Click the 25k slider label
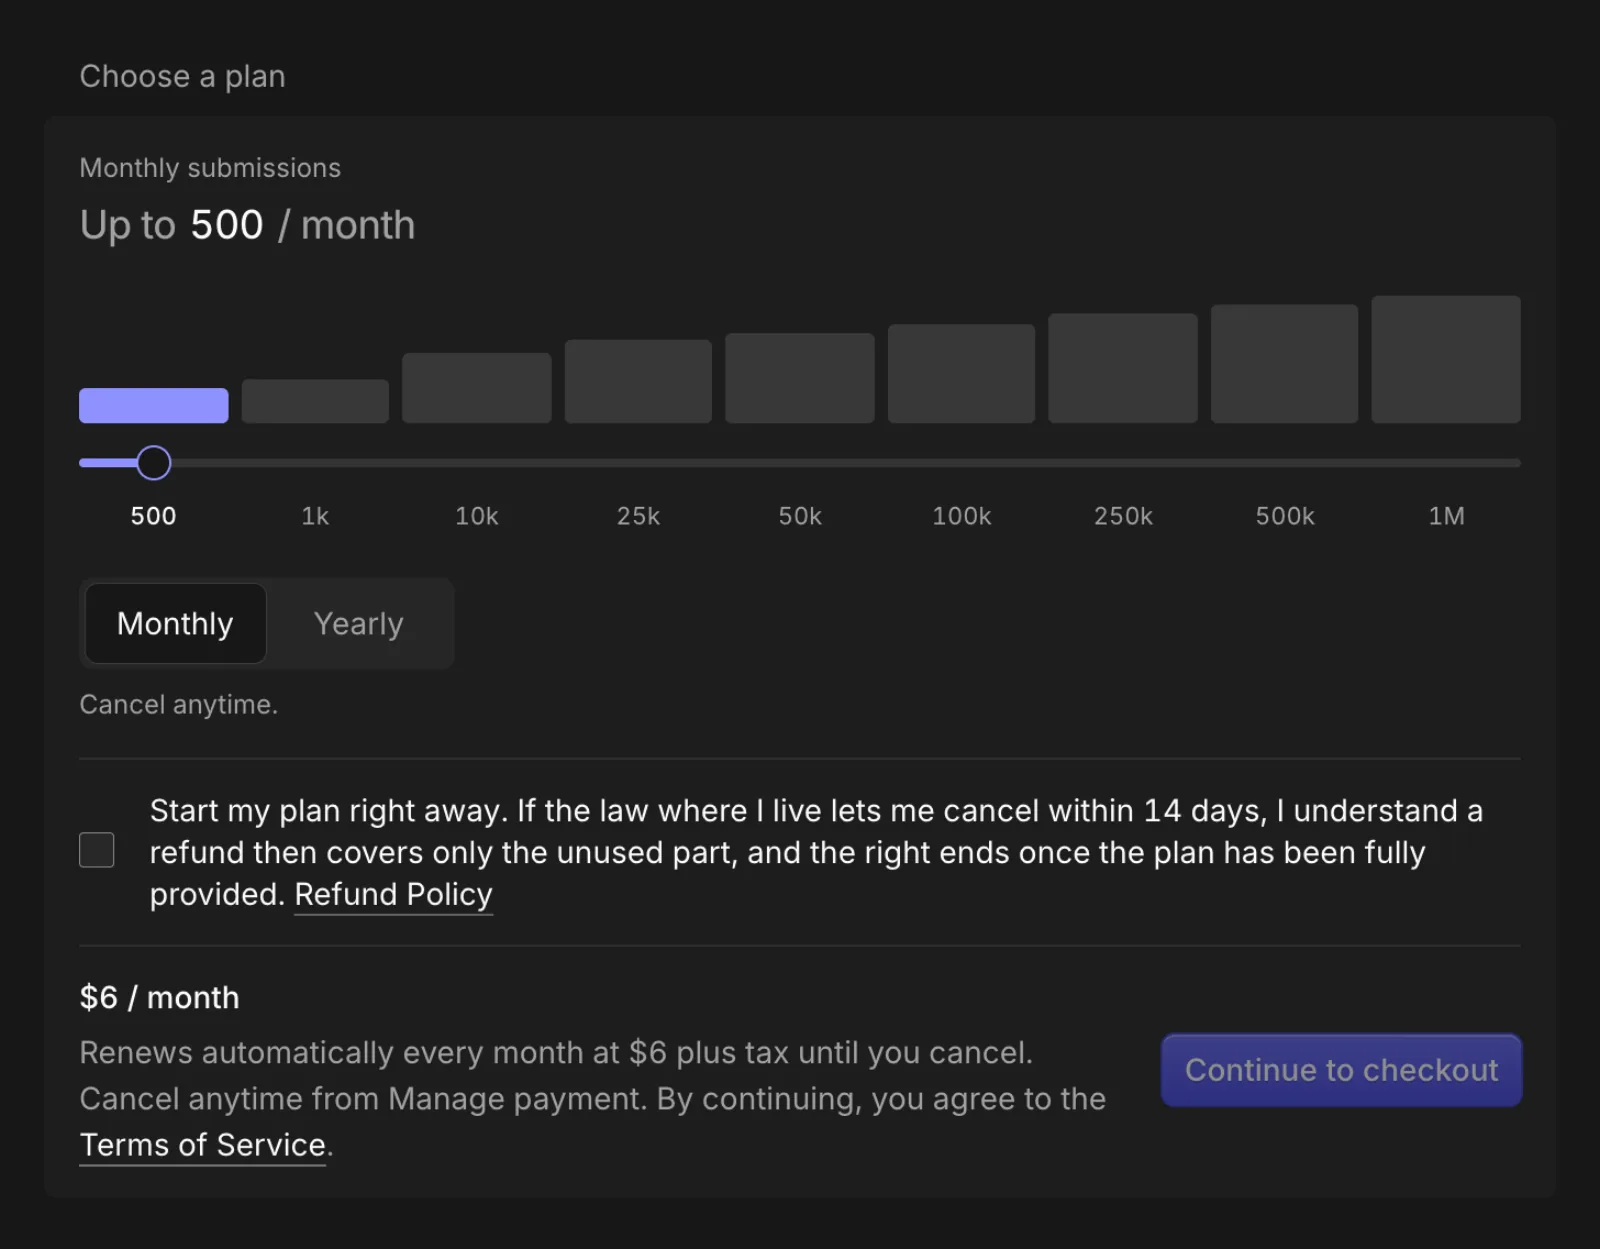 pos(638,516)
